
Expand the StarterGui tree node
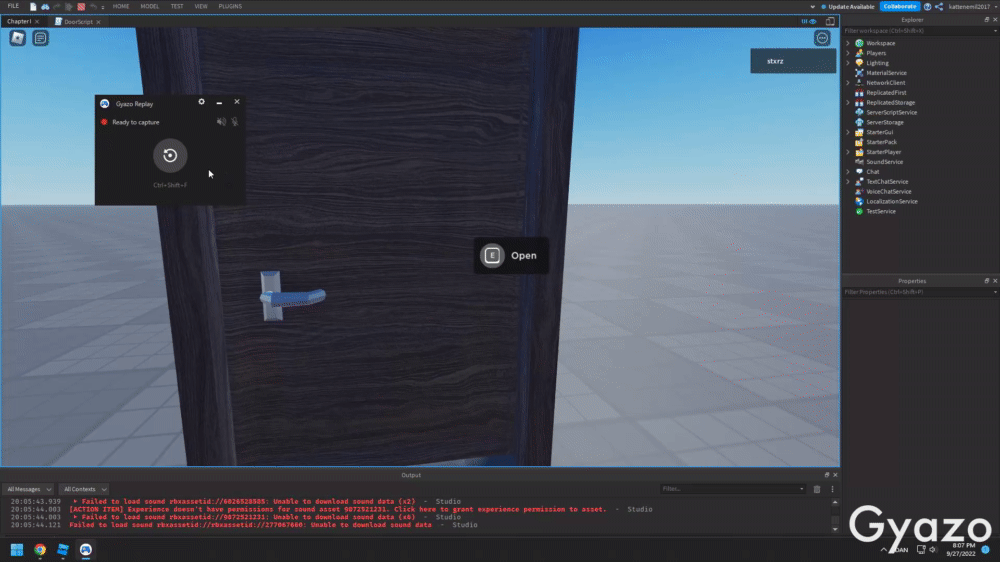tap(848, 132)
